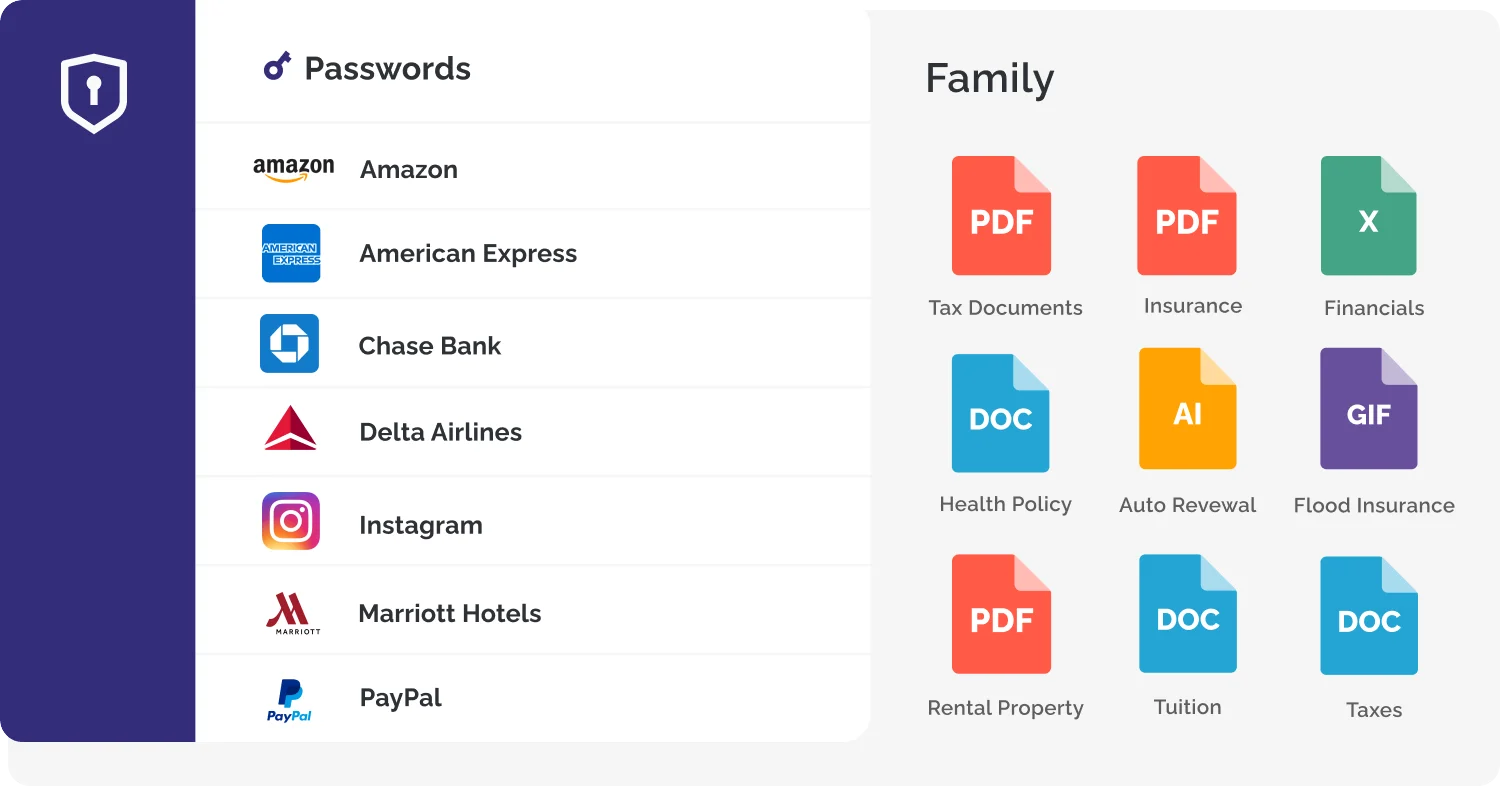Open the Rental Property PDF file
The width and height of the screenshot is (1500, 786).
click(x=1001, y=614)
